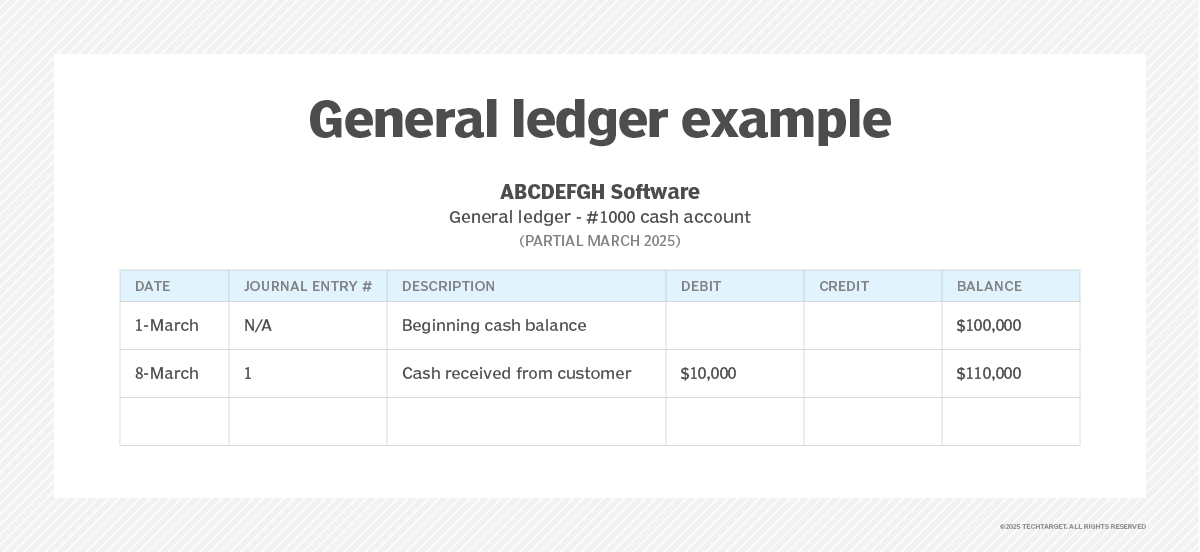Screen dimensions: 1200x552
Task: Click the DESCRIPTION column header
Action: (448, 286)
